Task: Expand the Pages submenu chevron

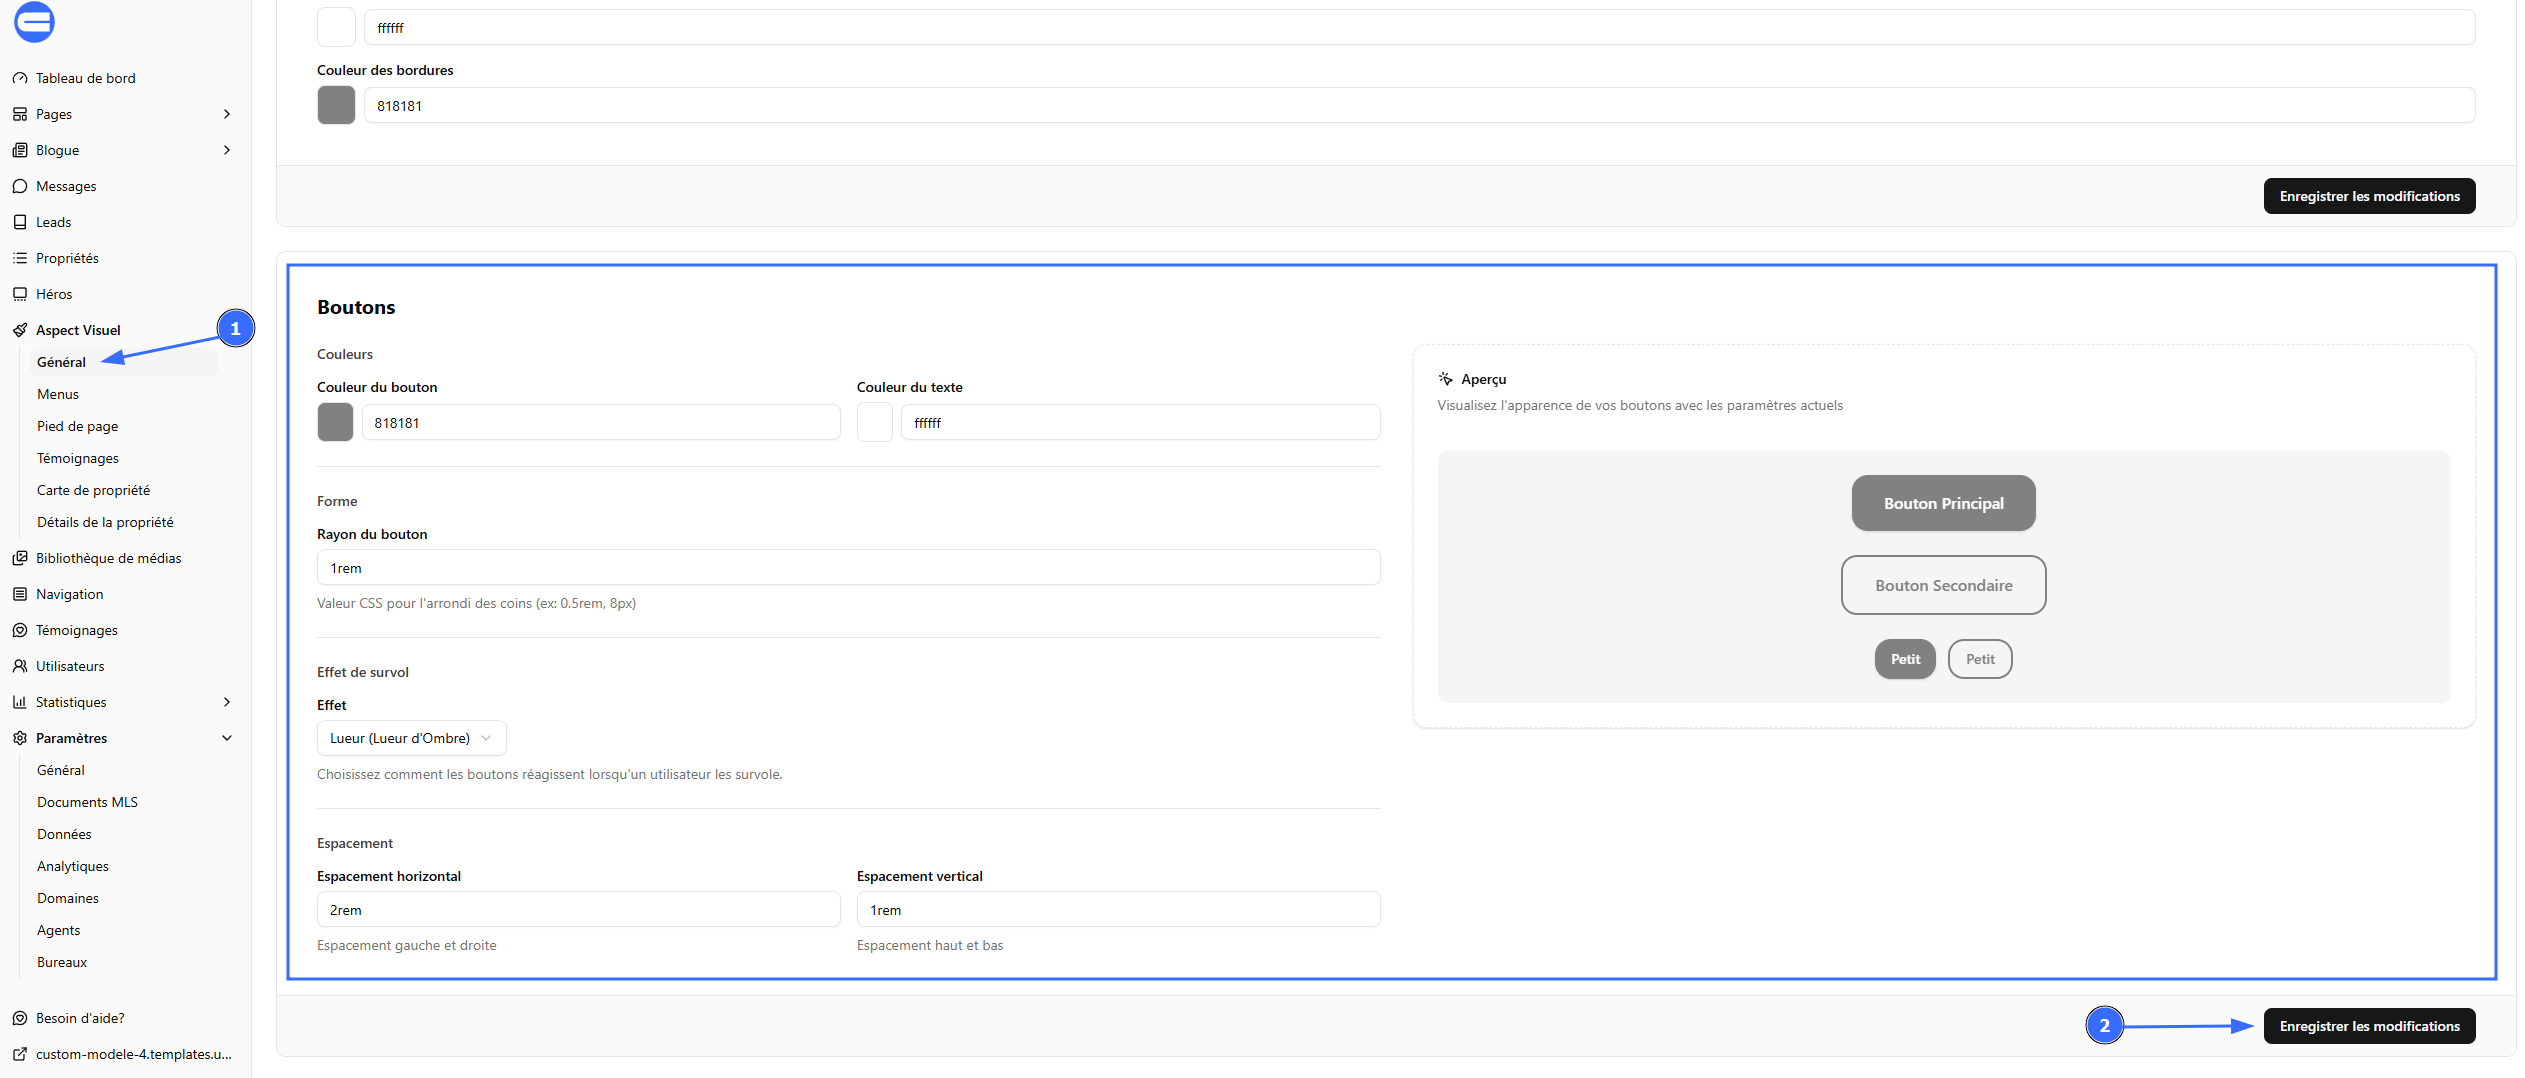Action: (x=227, y=114)
